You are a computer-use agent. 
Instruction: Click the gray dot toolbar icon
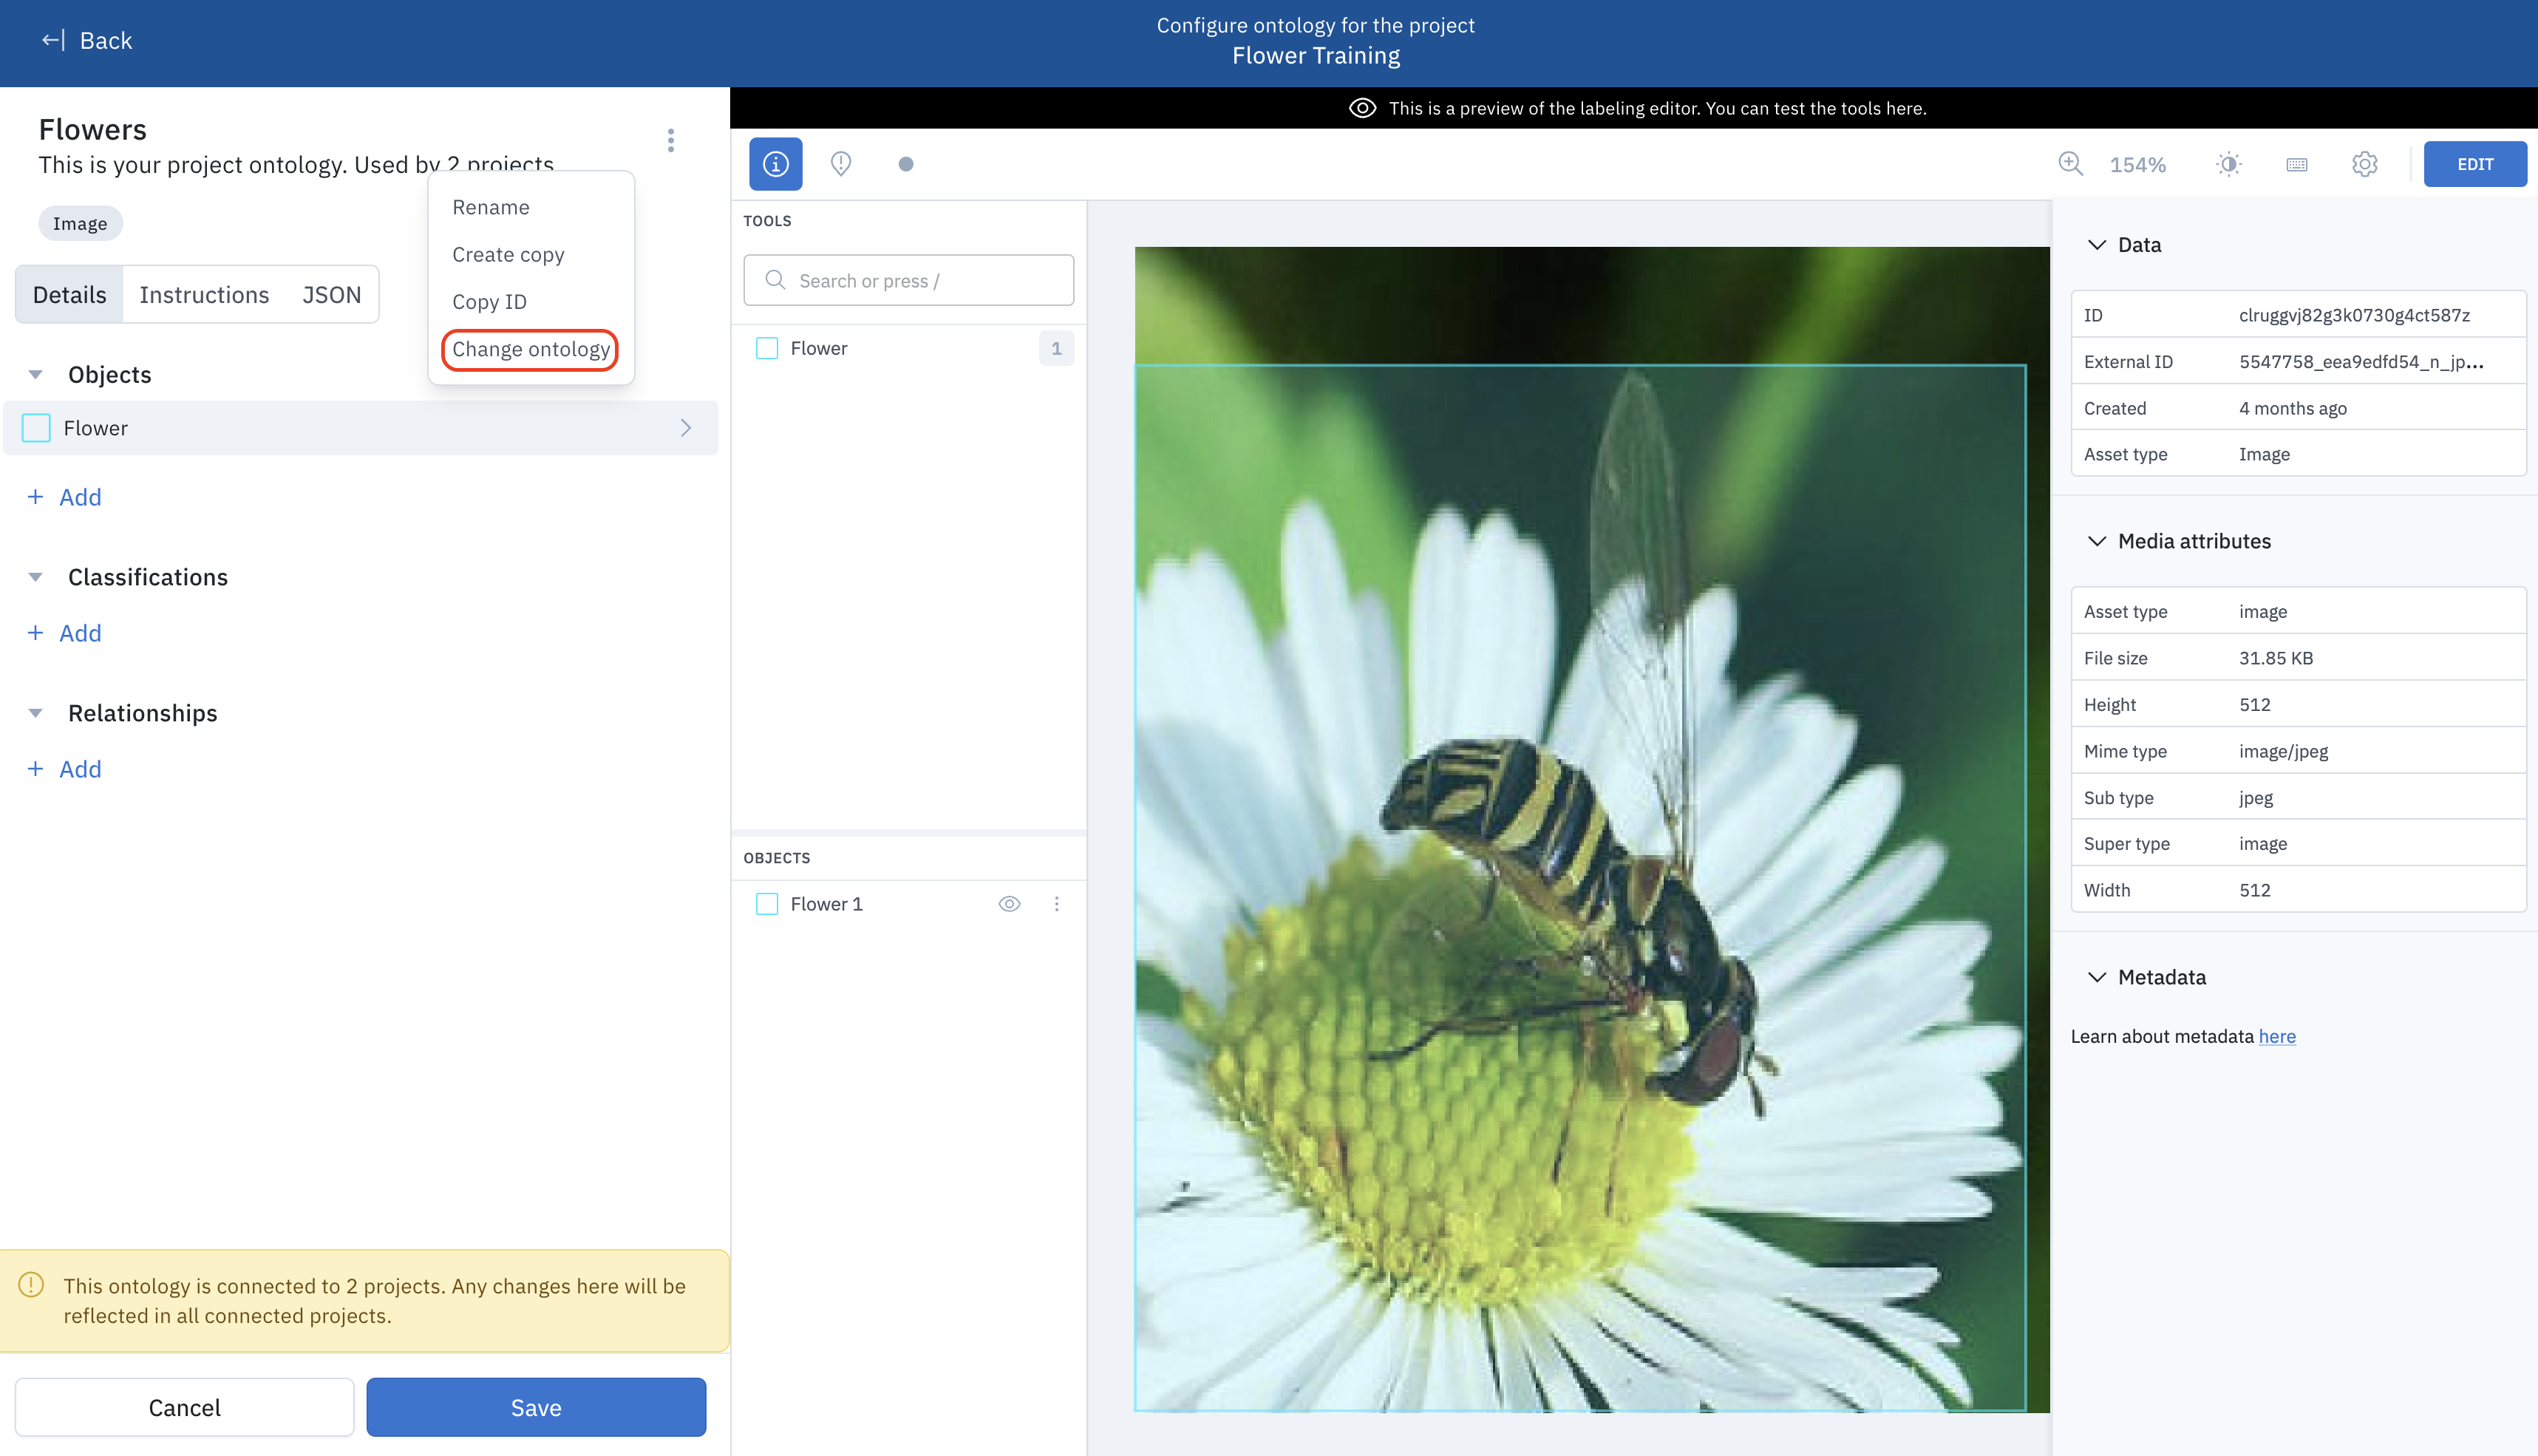(905, 164)
